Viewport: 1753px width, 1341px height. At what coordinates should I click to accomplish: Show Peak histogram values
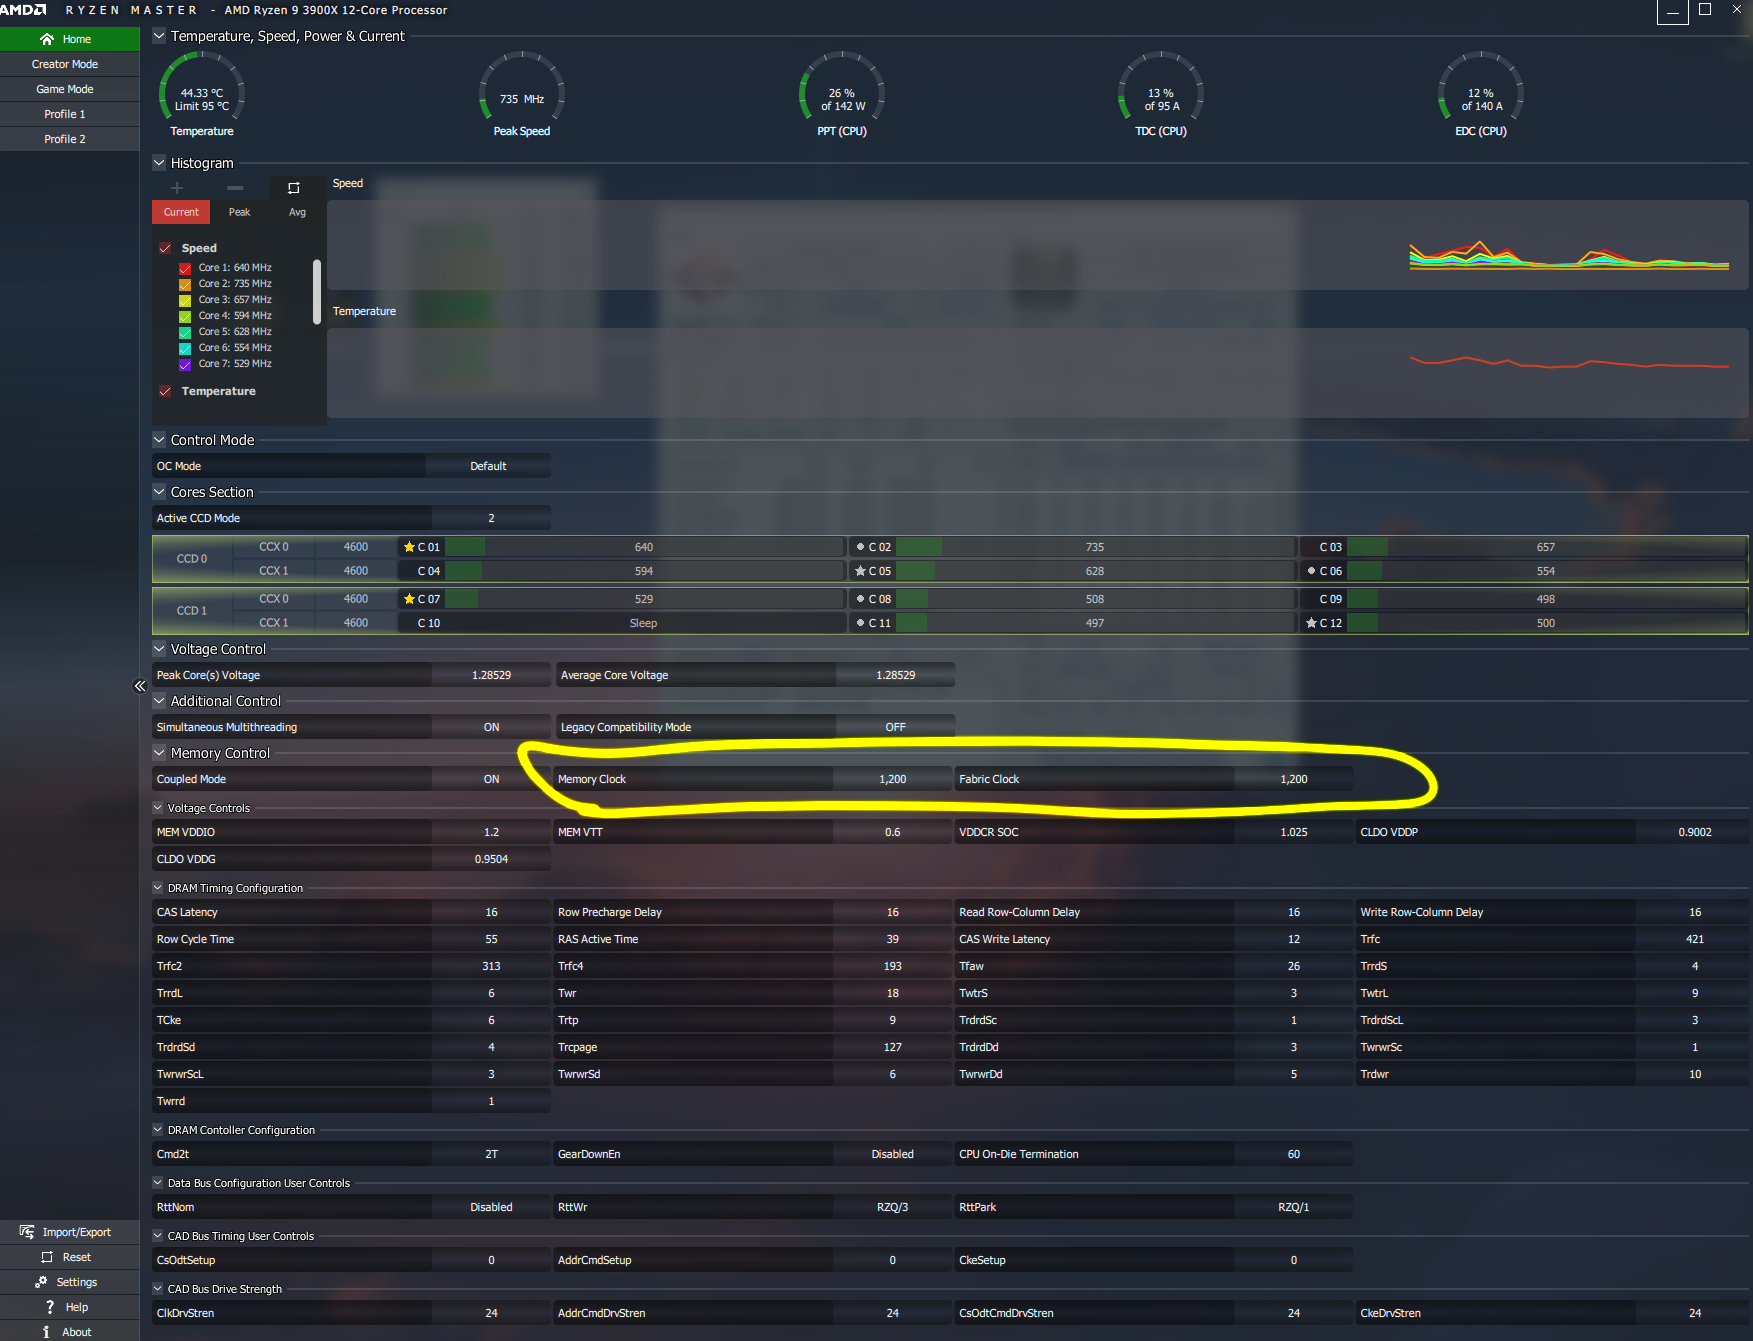point(239,212)
